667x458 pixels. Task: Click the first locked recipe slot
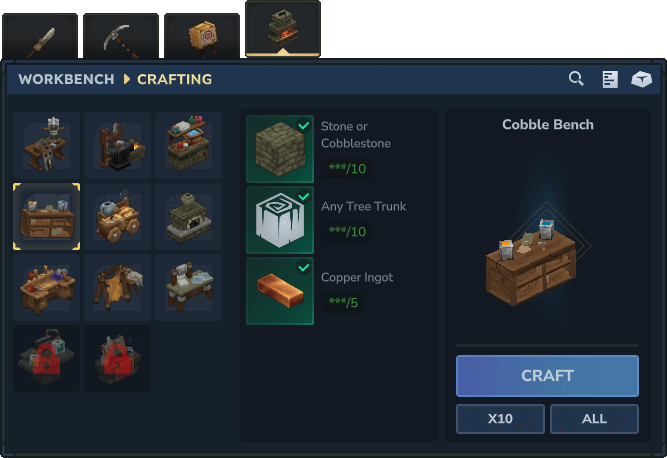click(46, 358)
